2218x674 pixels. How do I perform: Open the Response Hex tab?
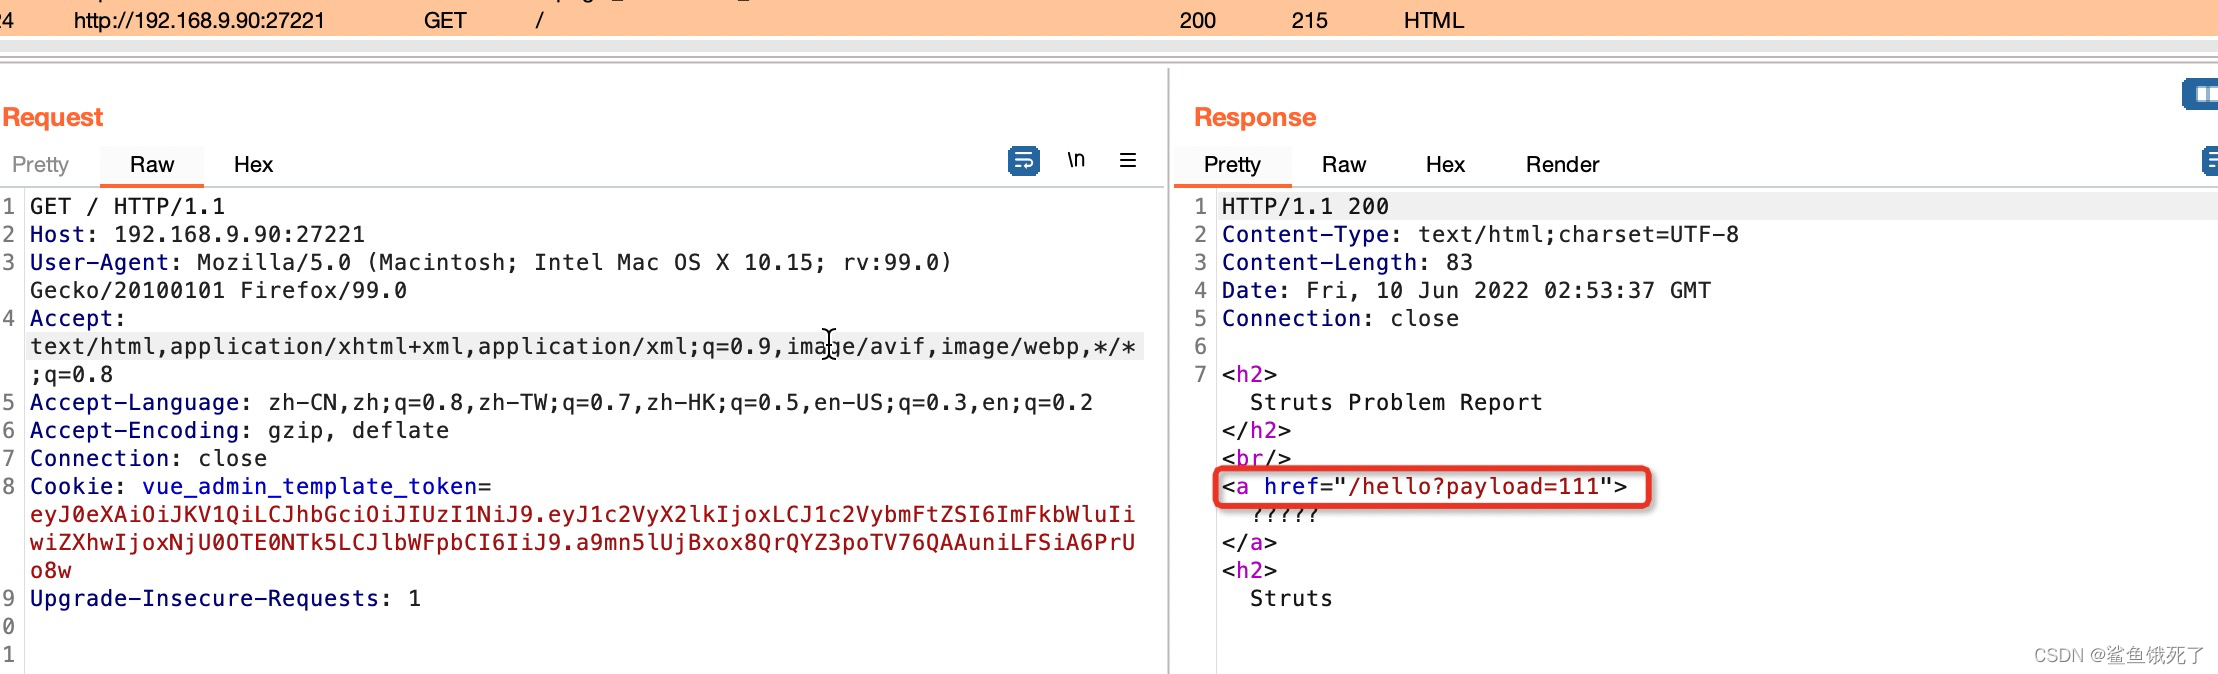(x=1445, y=164)
